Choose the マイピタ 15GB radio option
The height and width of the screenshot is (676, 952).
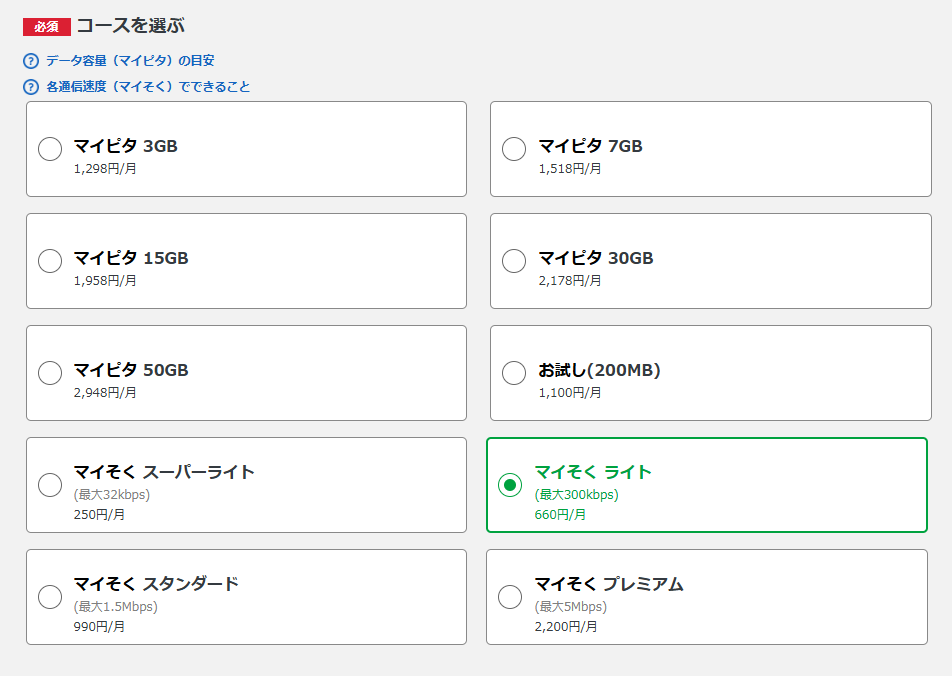(x=50, y=261)
